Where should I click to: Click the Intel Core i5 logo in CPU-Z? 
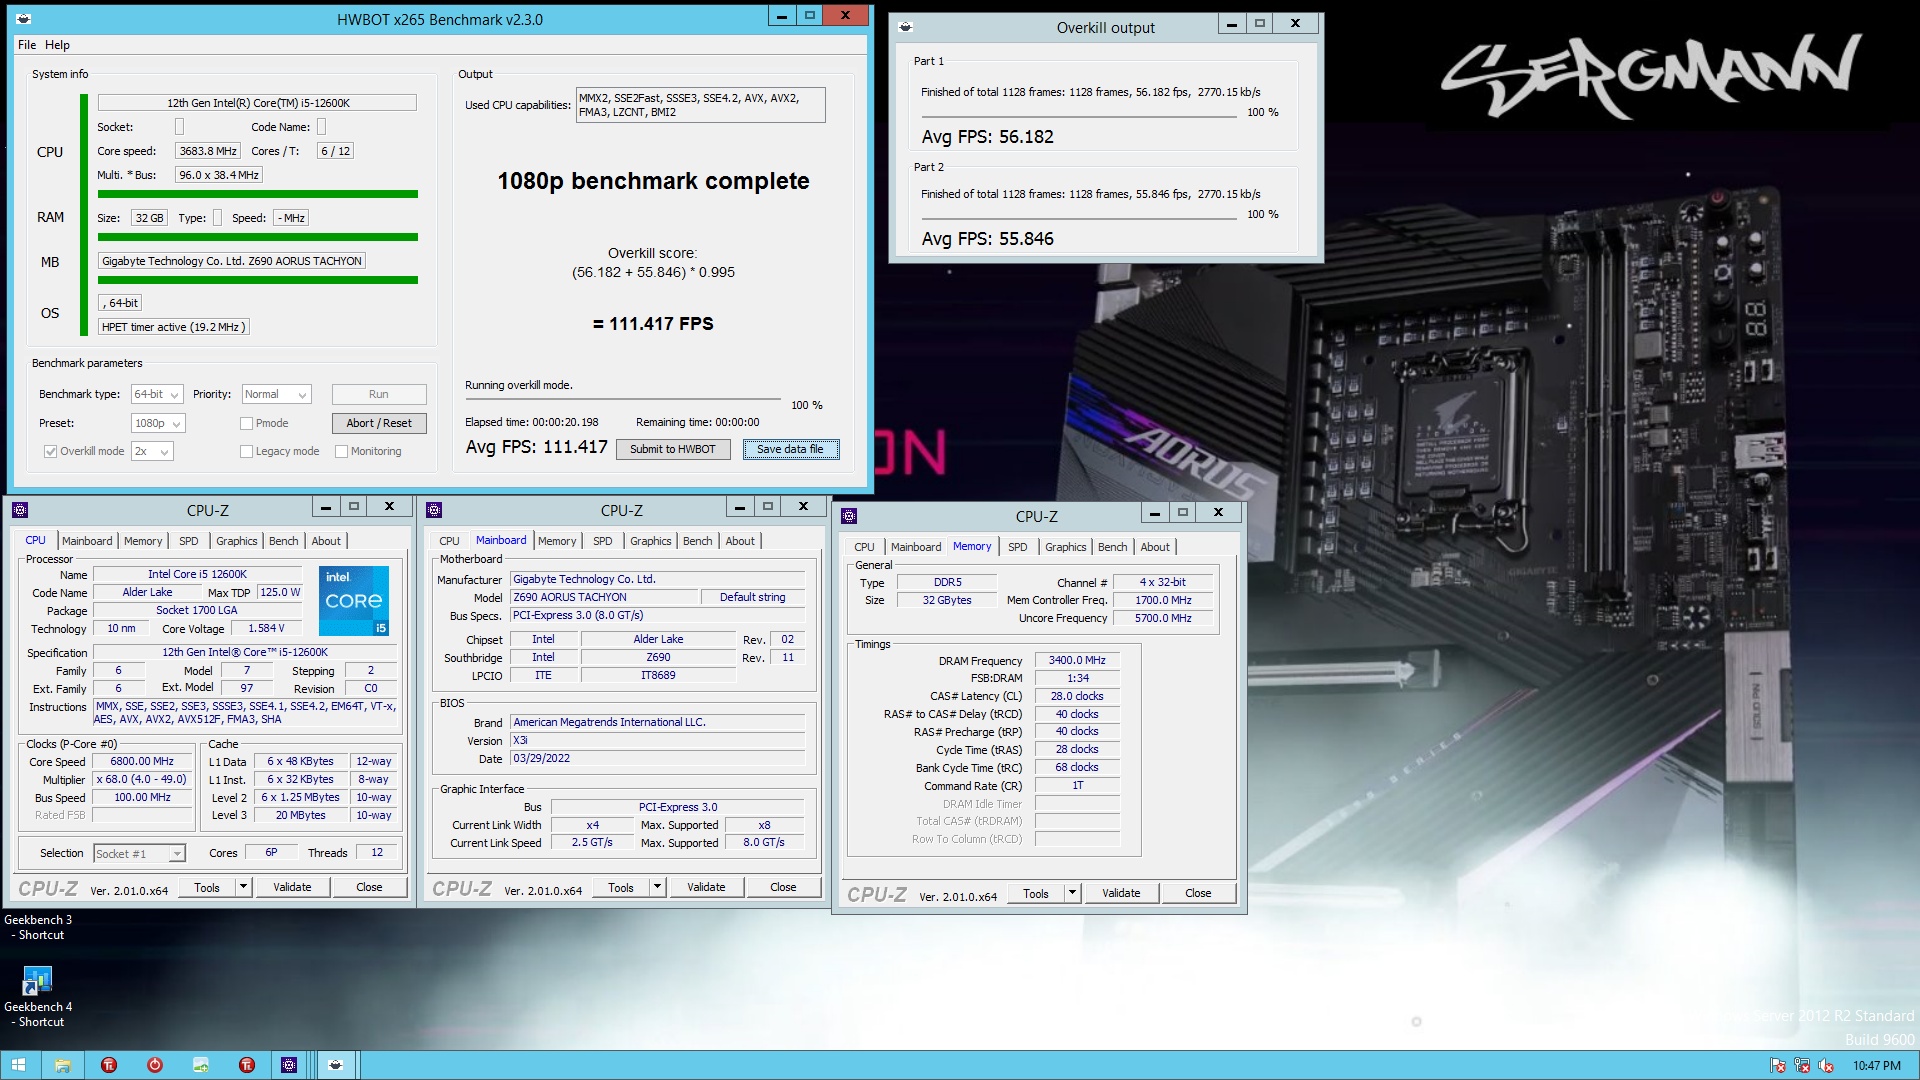[354, 601]
